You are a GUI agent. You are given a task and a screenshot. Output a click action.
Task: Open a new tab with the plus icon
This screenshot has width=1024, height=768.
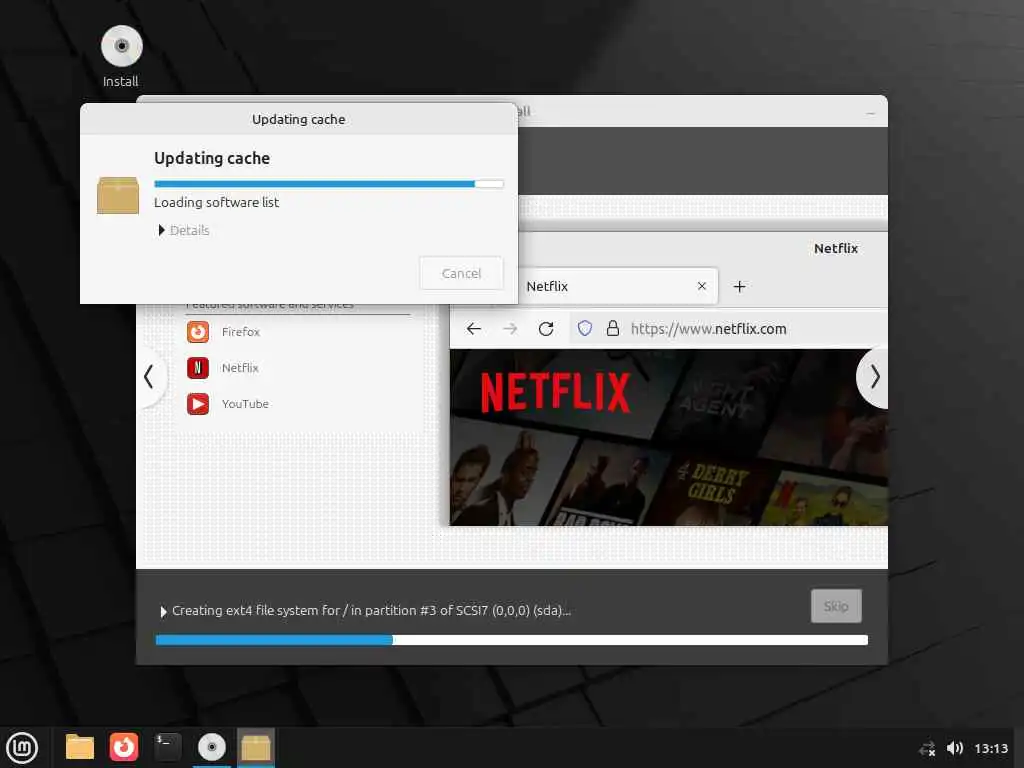click(739, 286)
